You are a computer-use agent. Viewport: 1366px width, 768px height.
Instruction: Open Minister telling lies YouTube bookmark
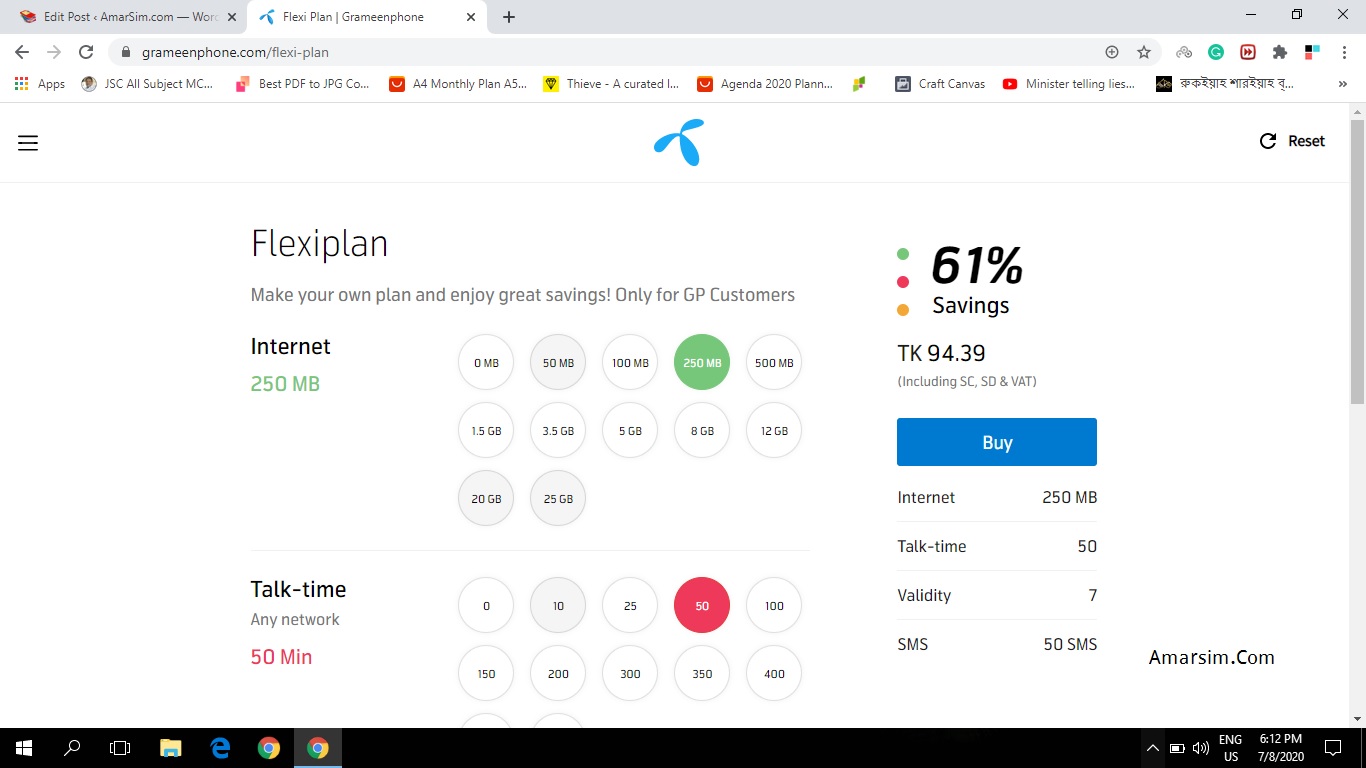pos(1070,84)
